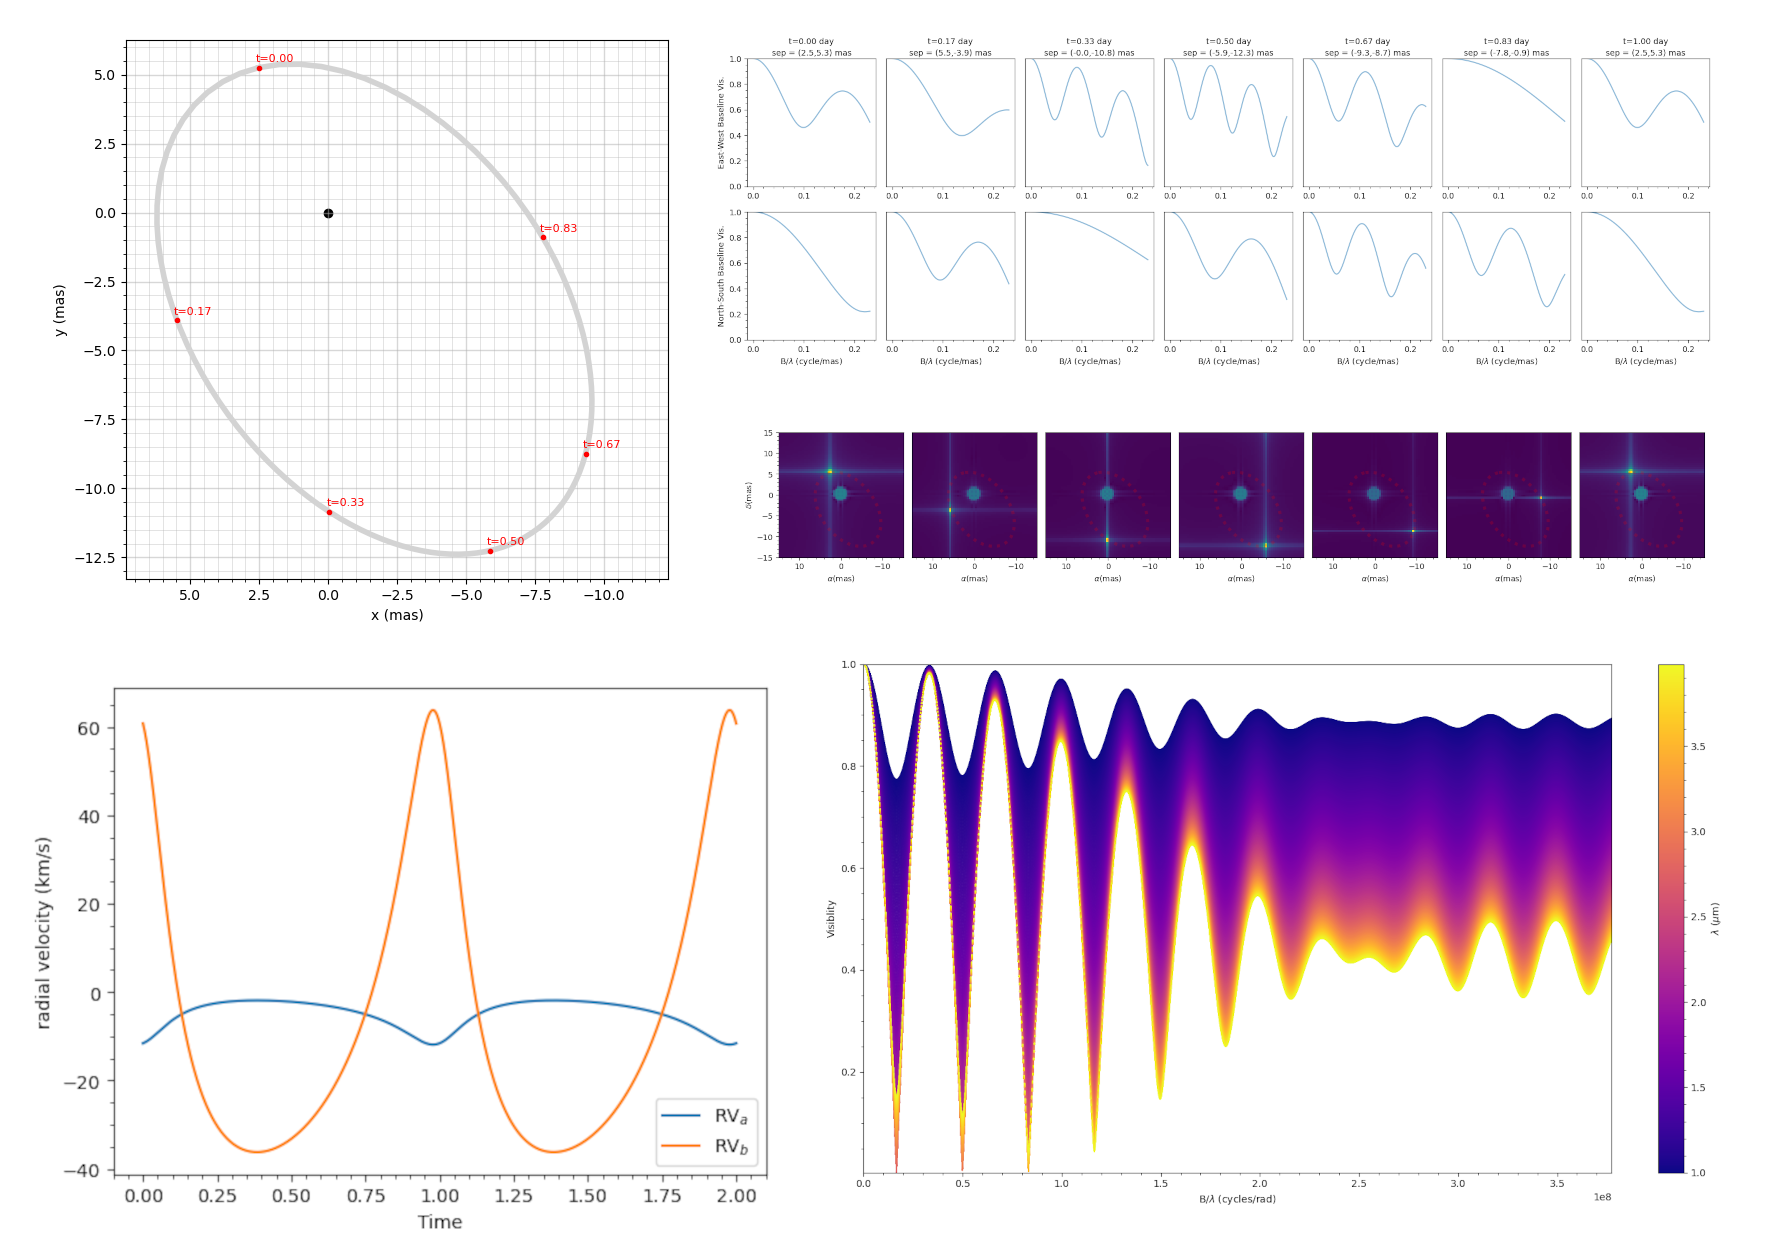
Task: Click the 'radial velocity (km/s)' axis label
Action: pyautogui.click(x=43, y=933)
